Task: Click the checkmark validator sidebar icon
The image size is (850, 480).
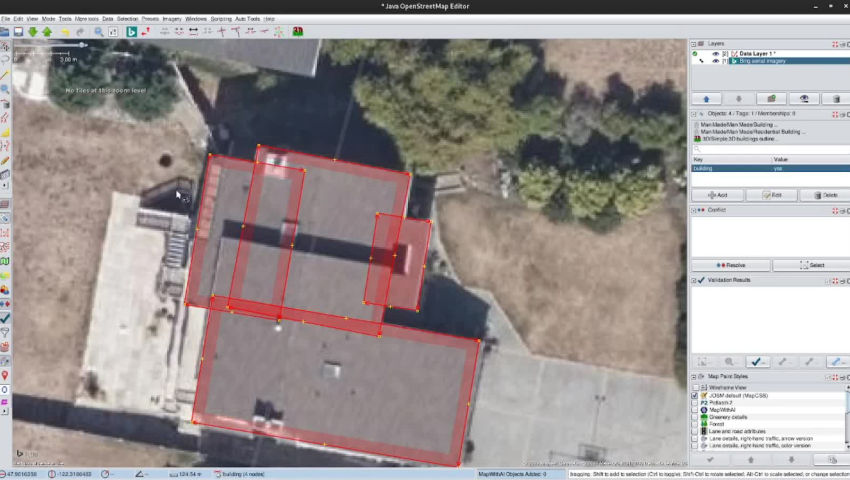Action: 5,318
